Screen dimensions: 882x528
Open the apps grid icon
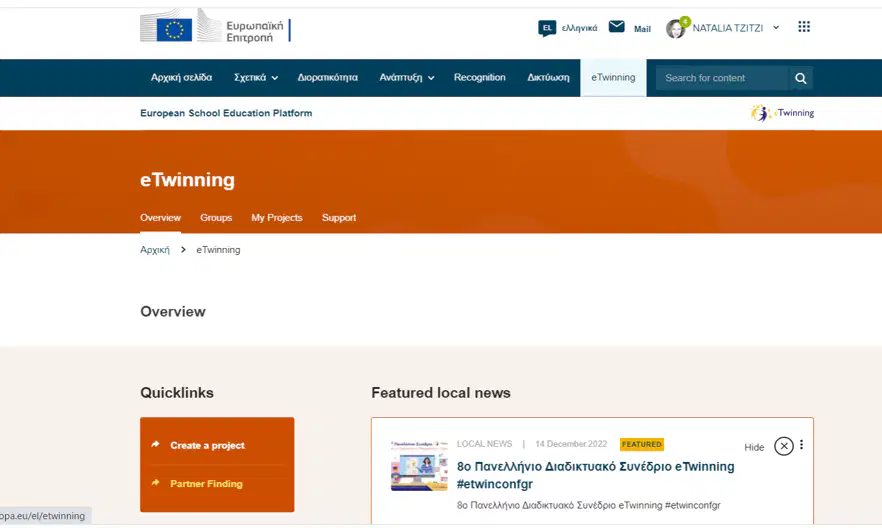pyautogui.click(x=804, y=26)
